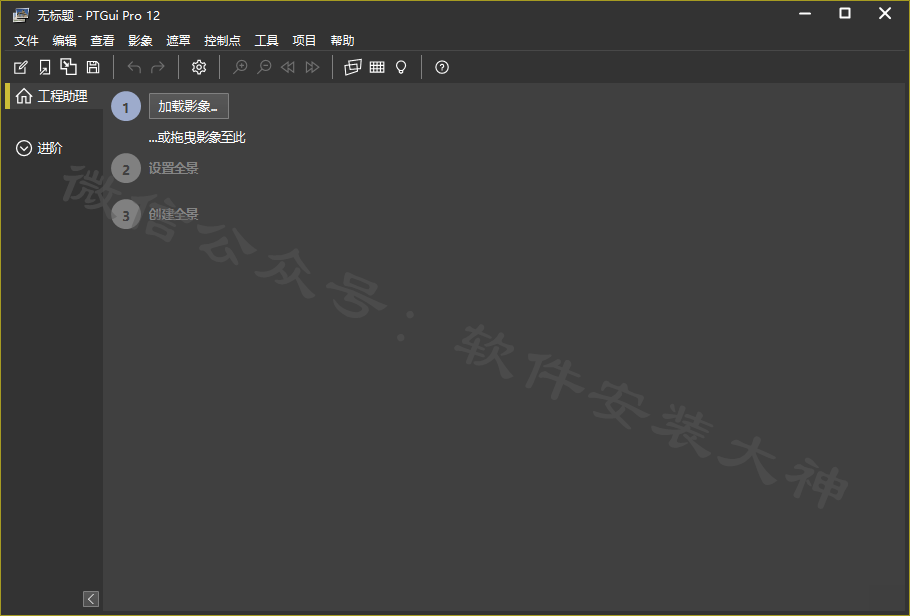Viewport: 910px width, 616px height.
Task: Open the 编辑 menu
Action: click(64, 41)
